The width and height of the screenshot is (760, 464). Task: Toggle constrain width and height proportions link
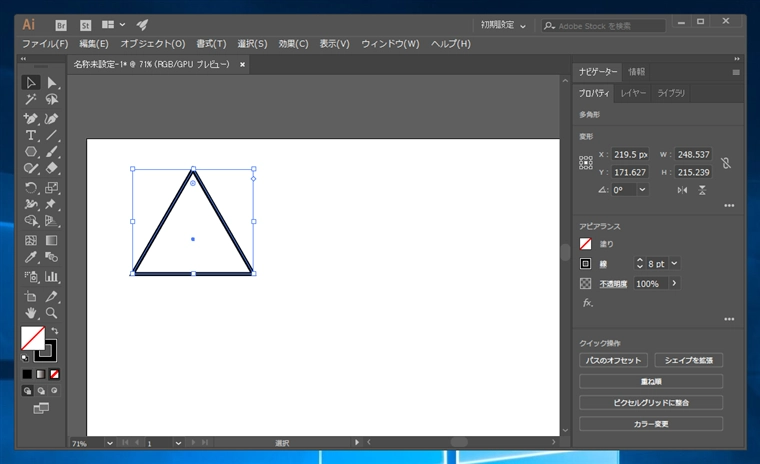click(x=726, y=163)
